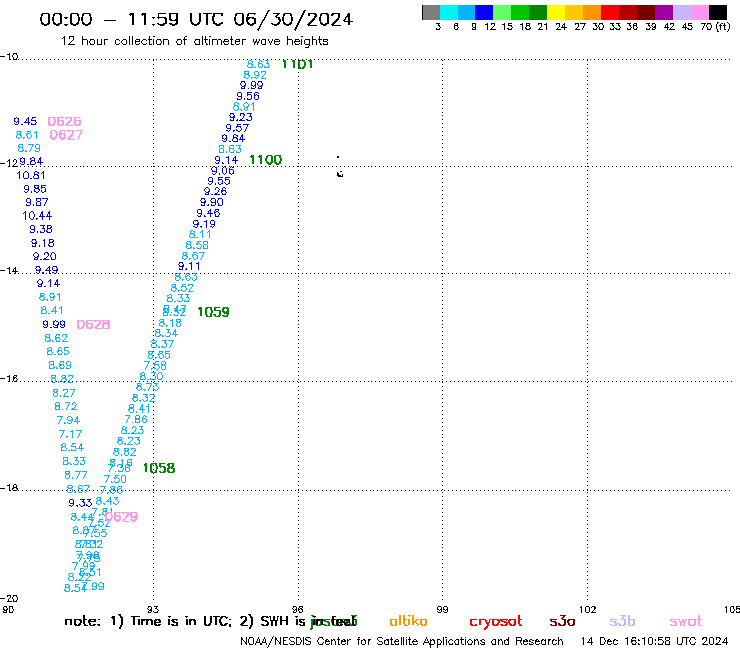Click the s3a satellite legend label

coord(562,621)
